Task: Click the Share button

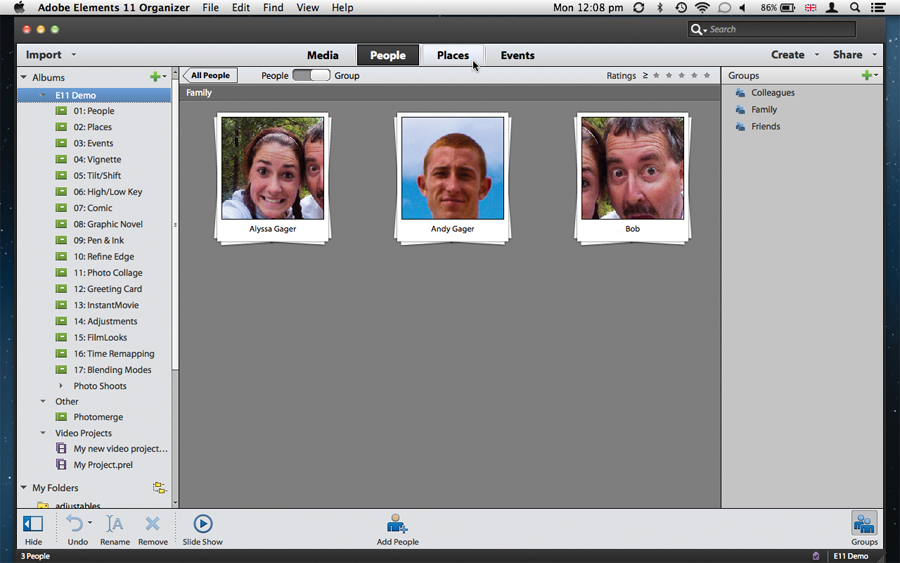Action: (x=847, y=55)
